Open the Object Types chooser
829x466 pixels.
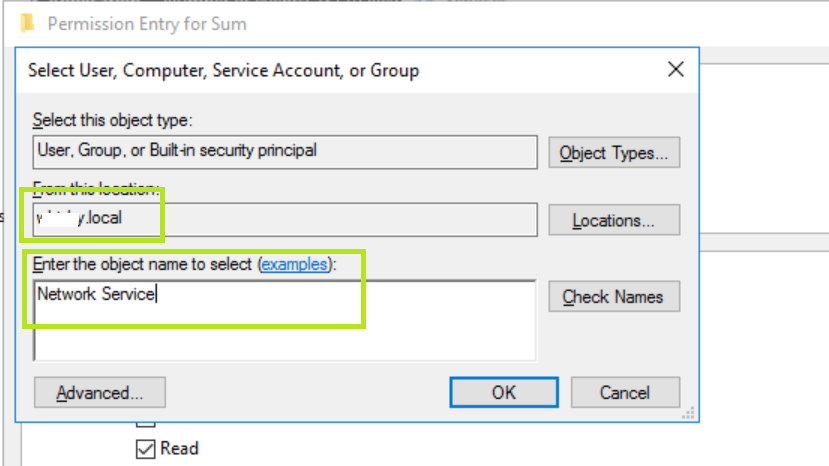pyautogui.click(x=614, y=153)
